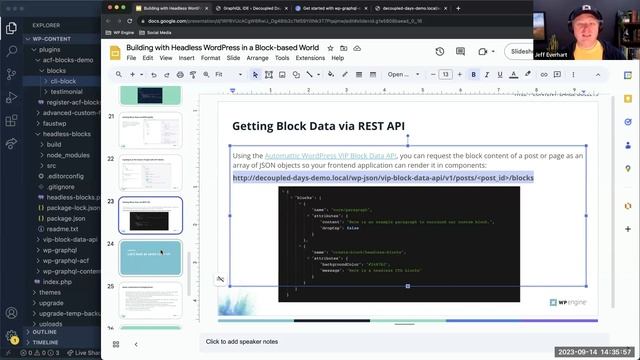The image size is (640, 360).
Task: Click to add speaker notes
Action: 242,342
